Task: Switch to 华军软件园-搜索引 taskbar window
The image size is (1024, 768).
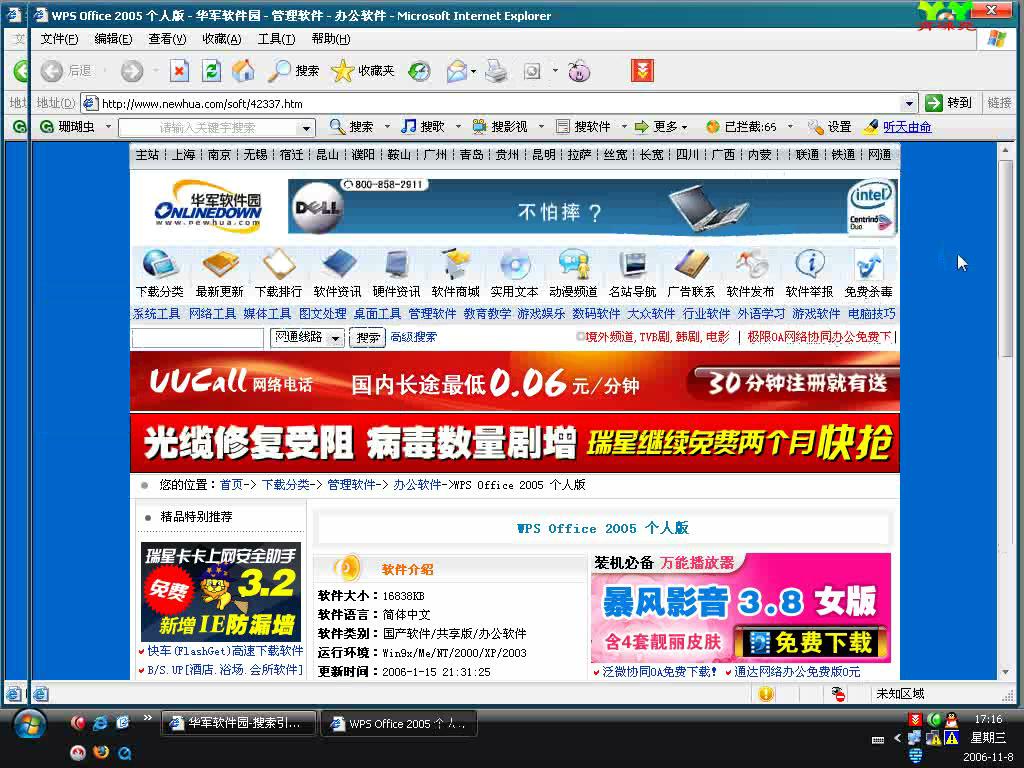Action: coord(238,723)
